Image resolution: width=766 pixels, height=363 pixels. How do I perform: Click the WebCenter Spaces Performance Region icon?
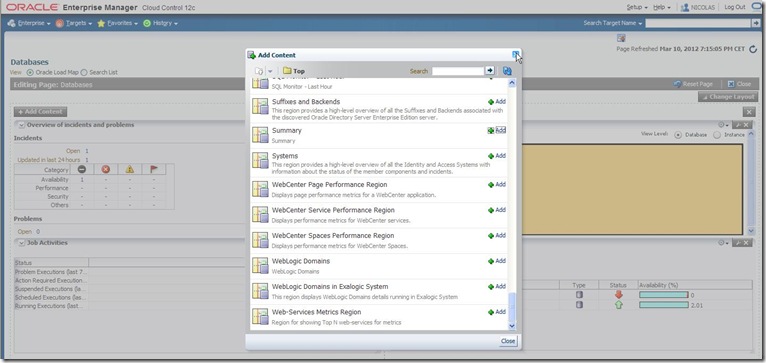[260, 240]
